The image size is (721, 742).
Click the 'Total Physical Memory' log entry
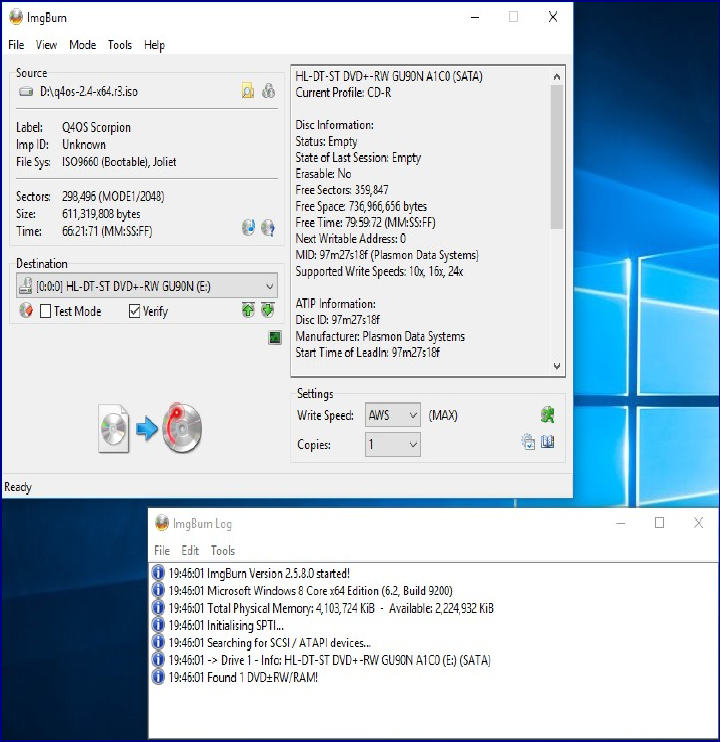tap(331, 608)
